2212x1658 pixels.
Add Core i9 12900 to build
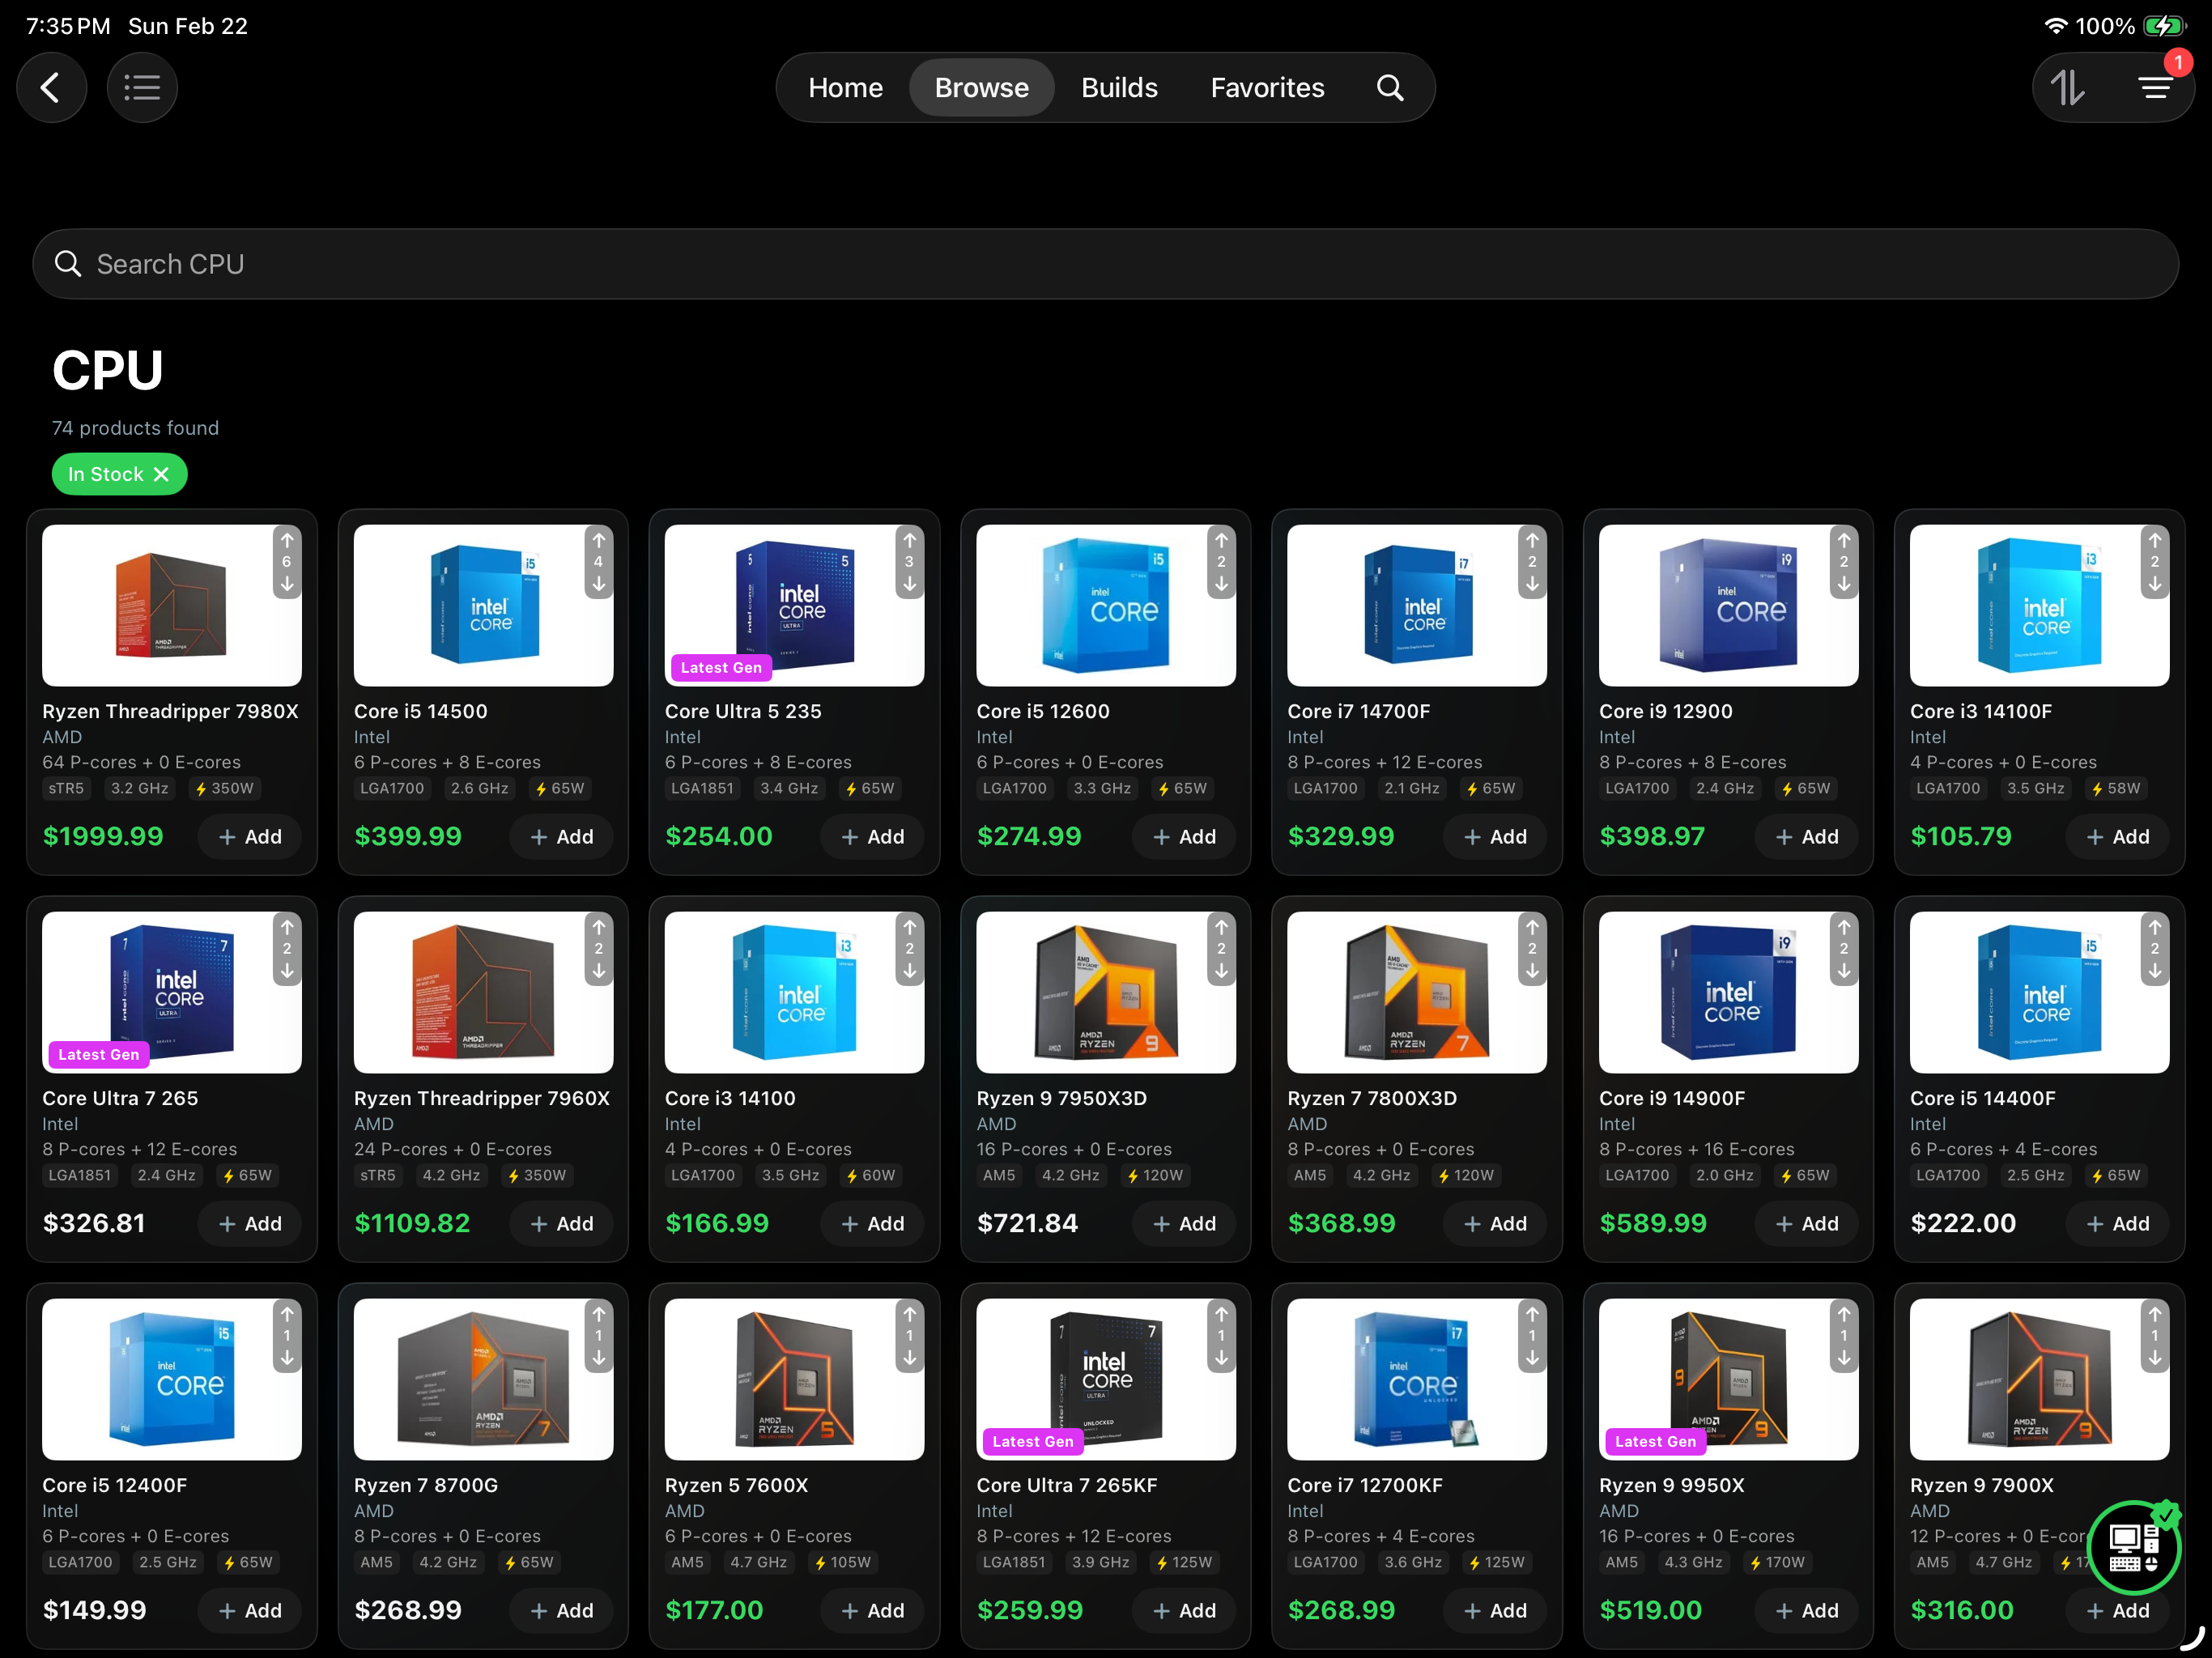coord(1807,837)
